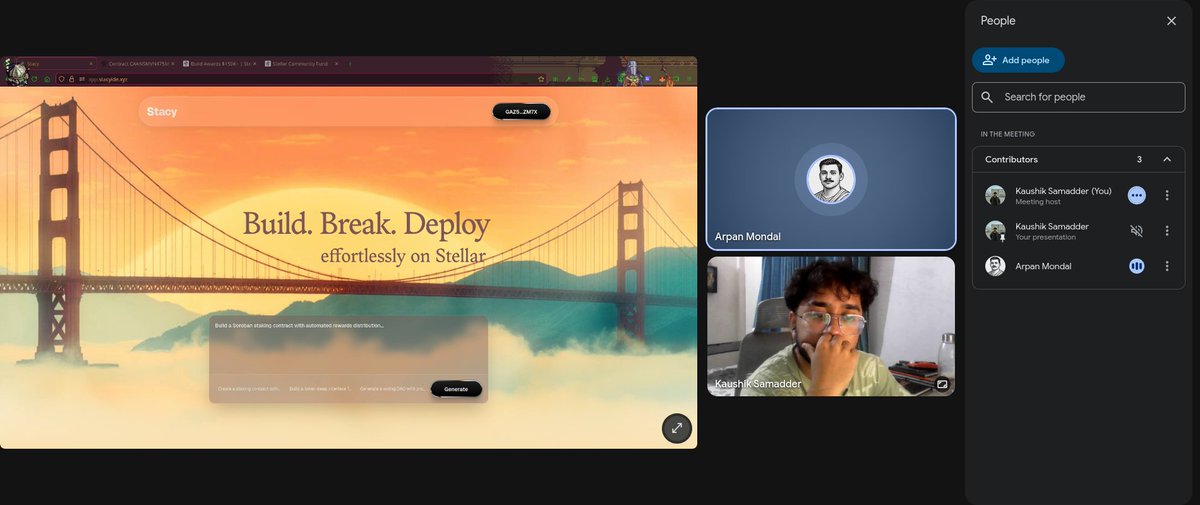This screenshot has width=1200, height=505.
Task: Focus the Search for people field
Action: (1078, 97)
